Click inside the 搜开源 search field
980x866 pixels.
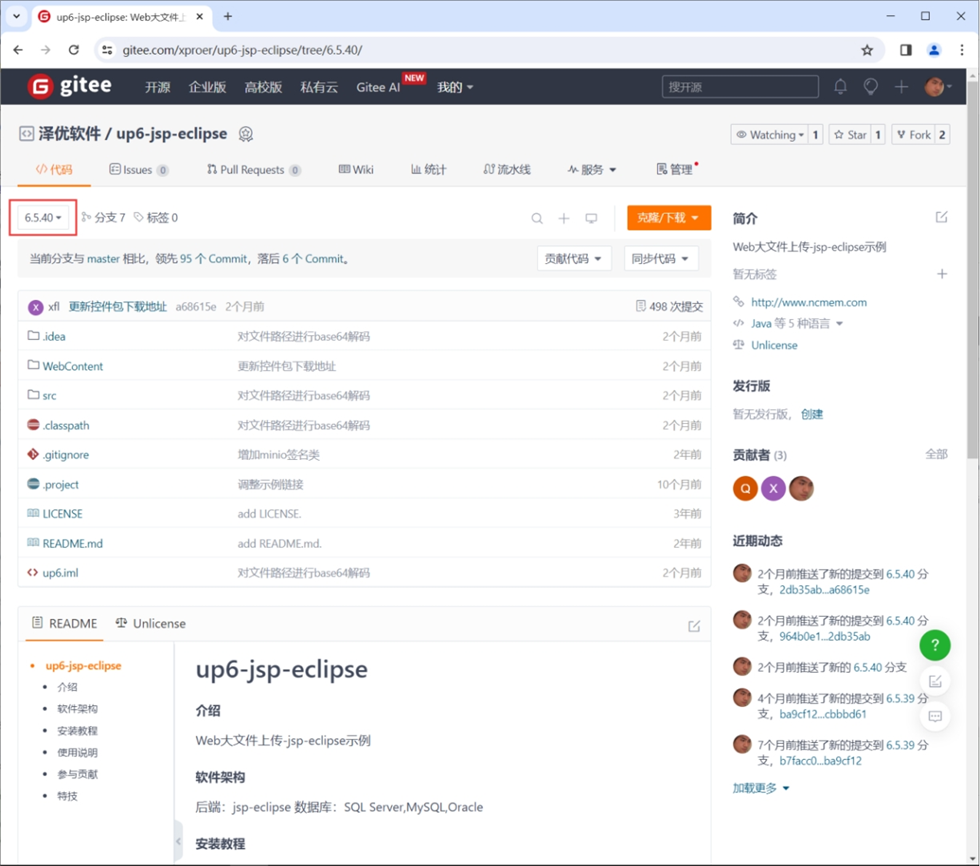740,87
